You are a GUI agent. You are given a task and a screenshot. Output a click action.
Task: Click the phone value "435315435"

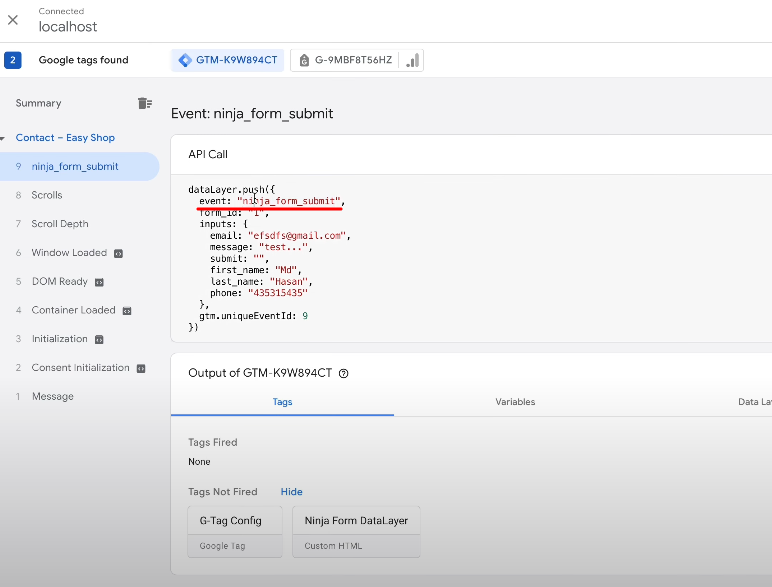click(x=278, y=293)
